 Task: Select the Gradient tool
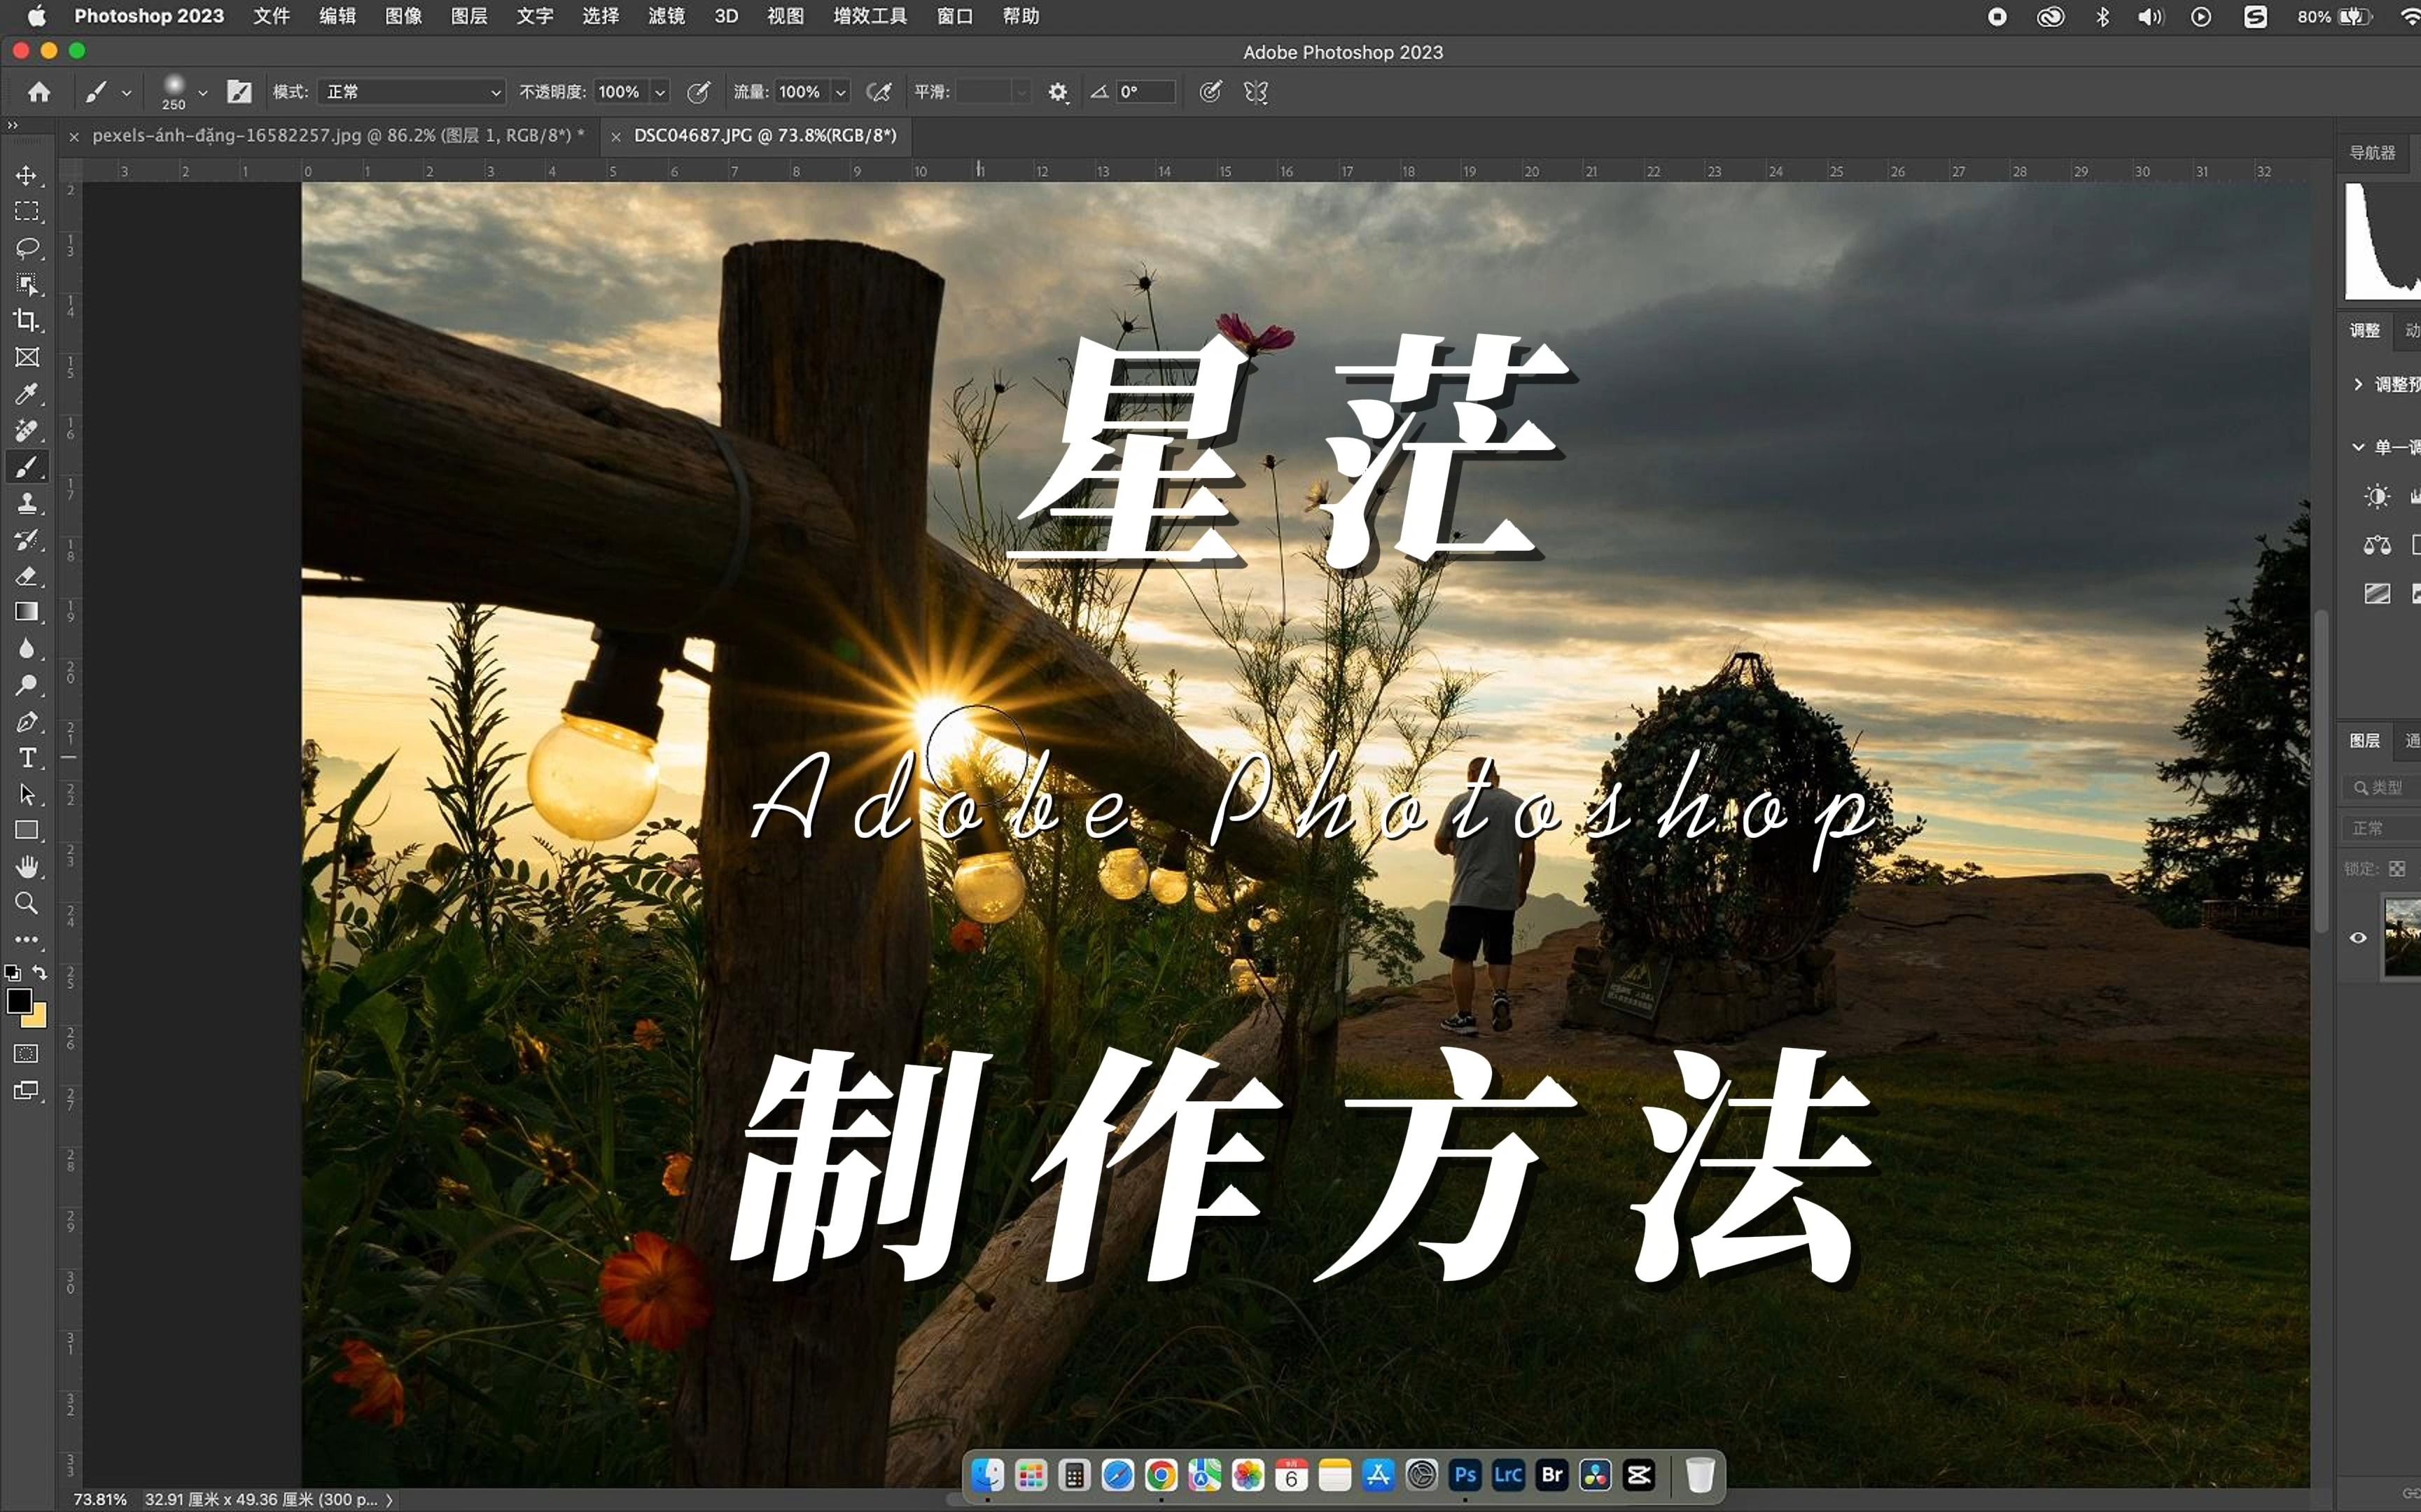(x=27, y=612)
